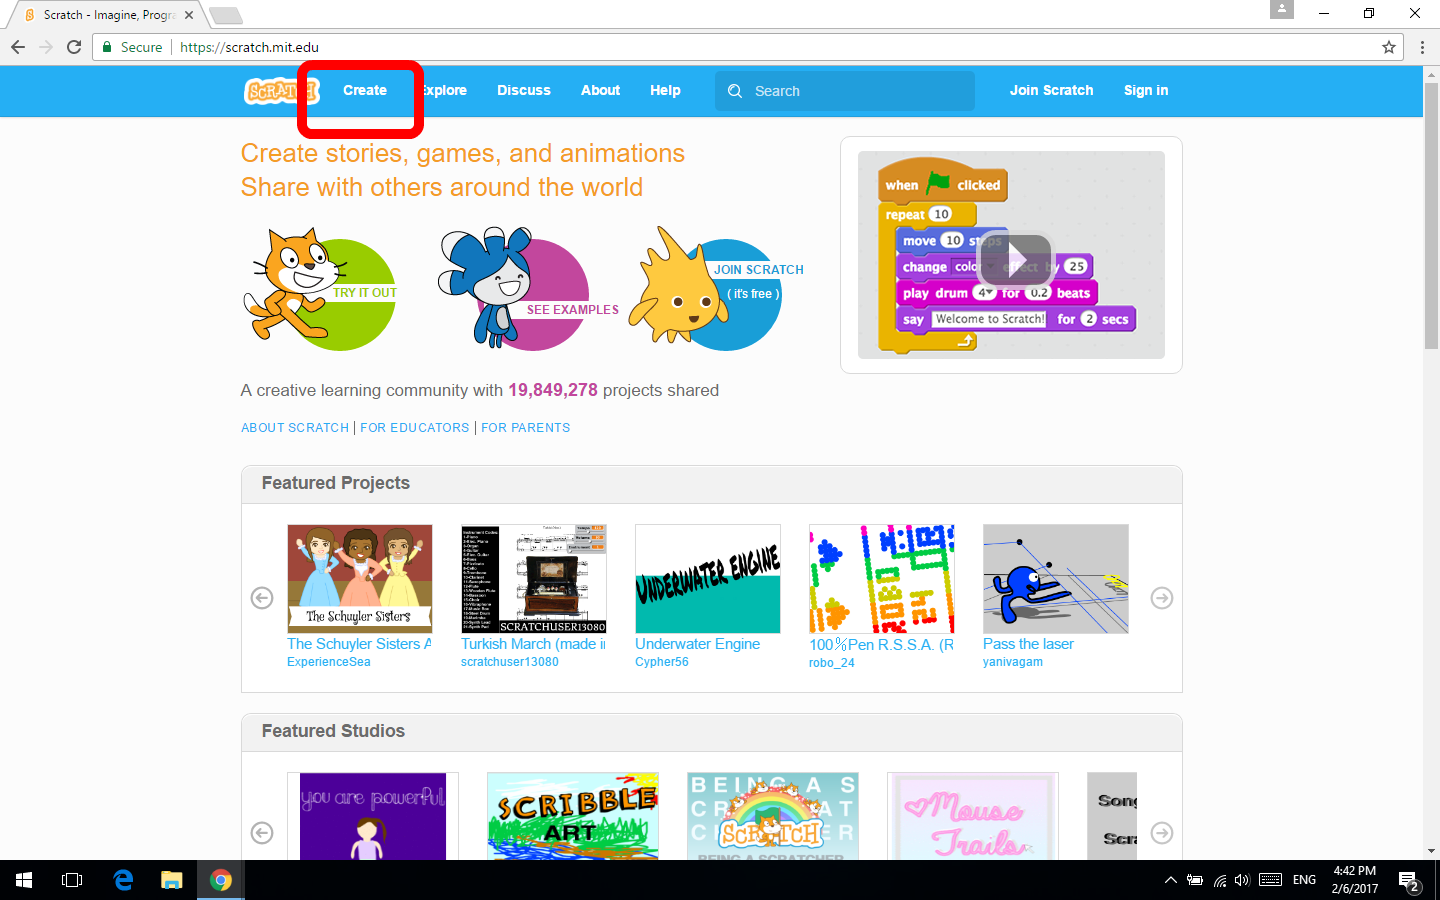Open the Create menu item
Screen dimensions: 1440x900
365,90
